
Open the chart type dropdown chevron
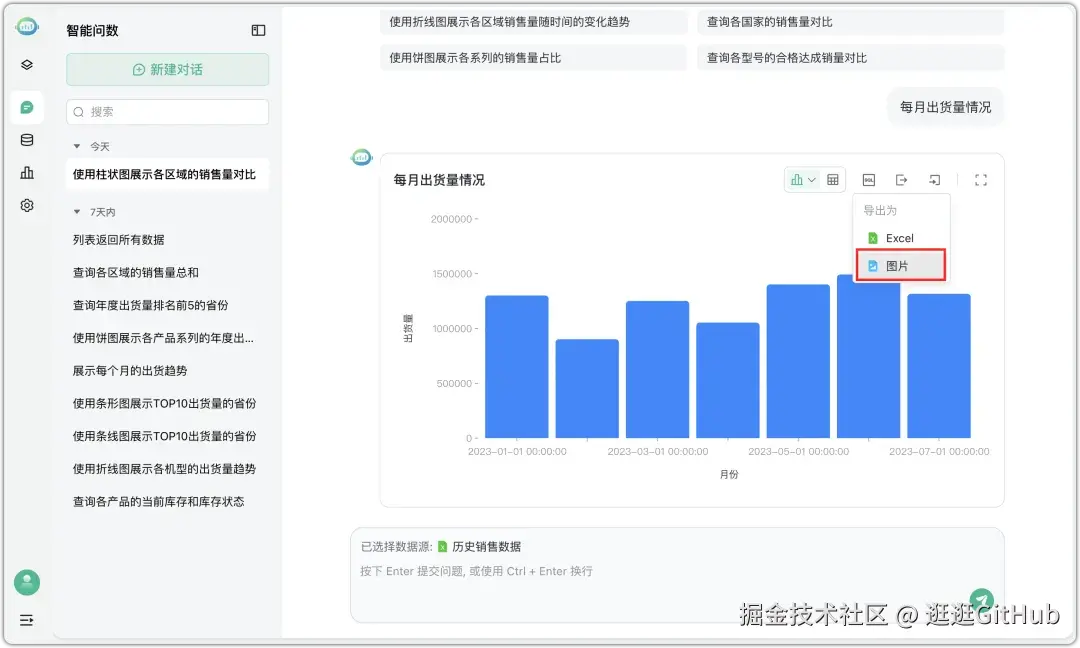(x=811, y=179)
